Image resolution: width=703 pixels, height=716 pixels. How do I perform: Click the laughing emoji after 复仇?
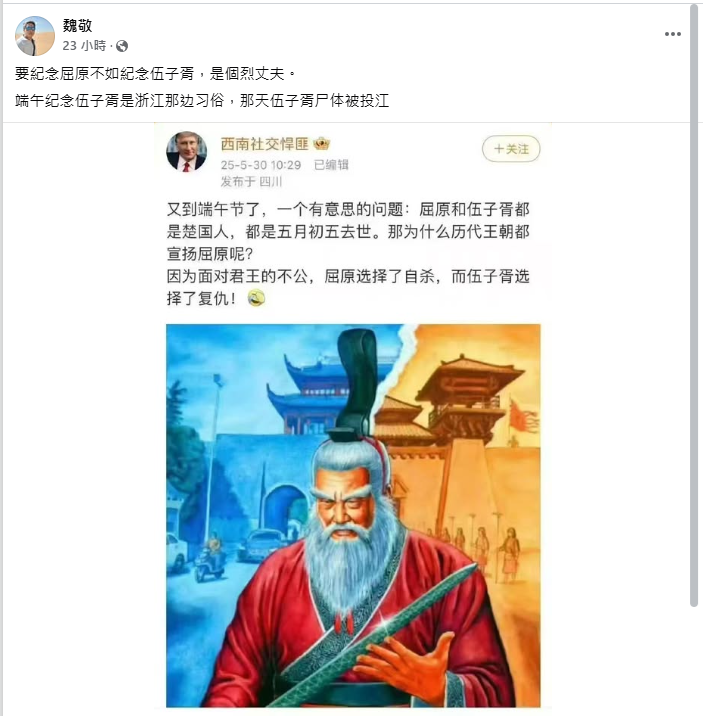(256, 298)
